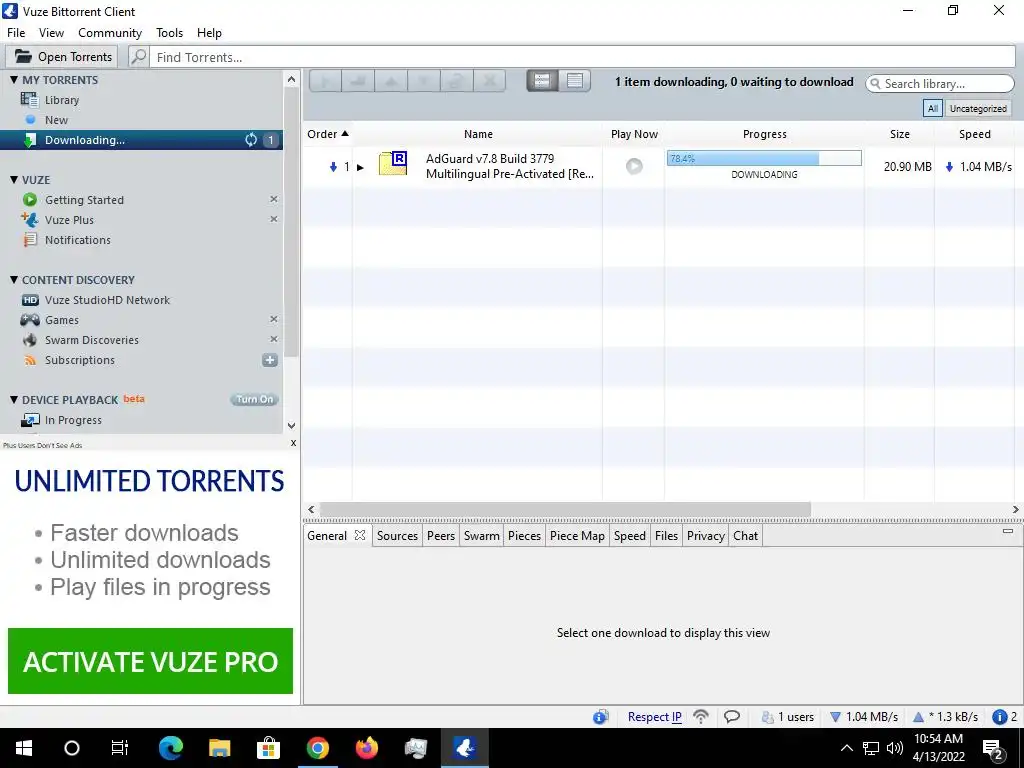Collapse the DEVICE PLAYBACK section
This screenshot has width=1024, height=768.
click(14, 399)
